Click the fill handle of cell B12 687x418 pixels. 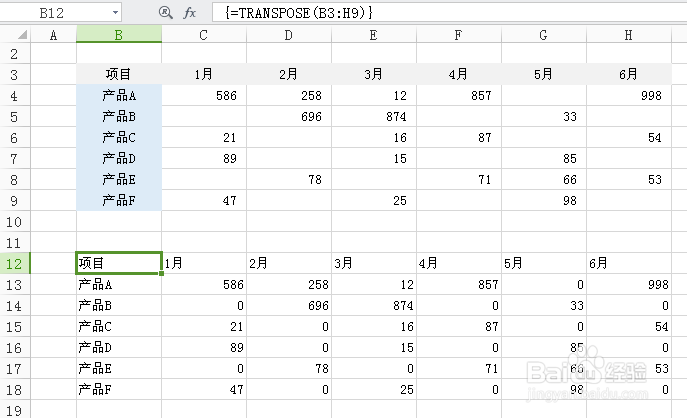[161, 273]
